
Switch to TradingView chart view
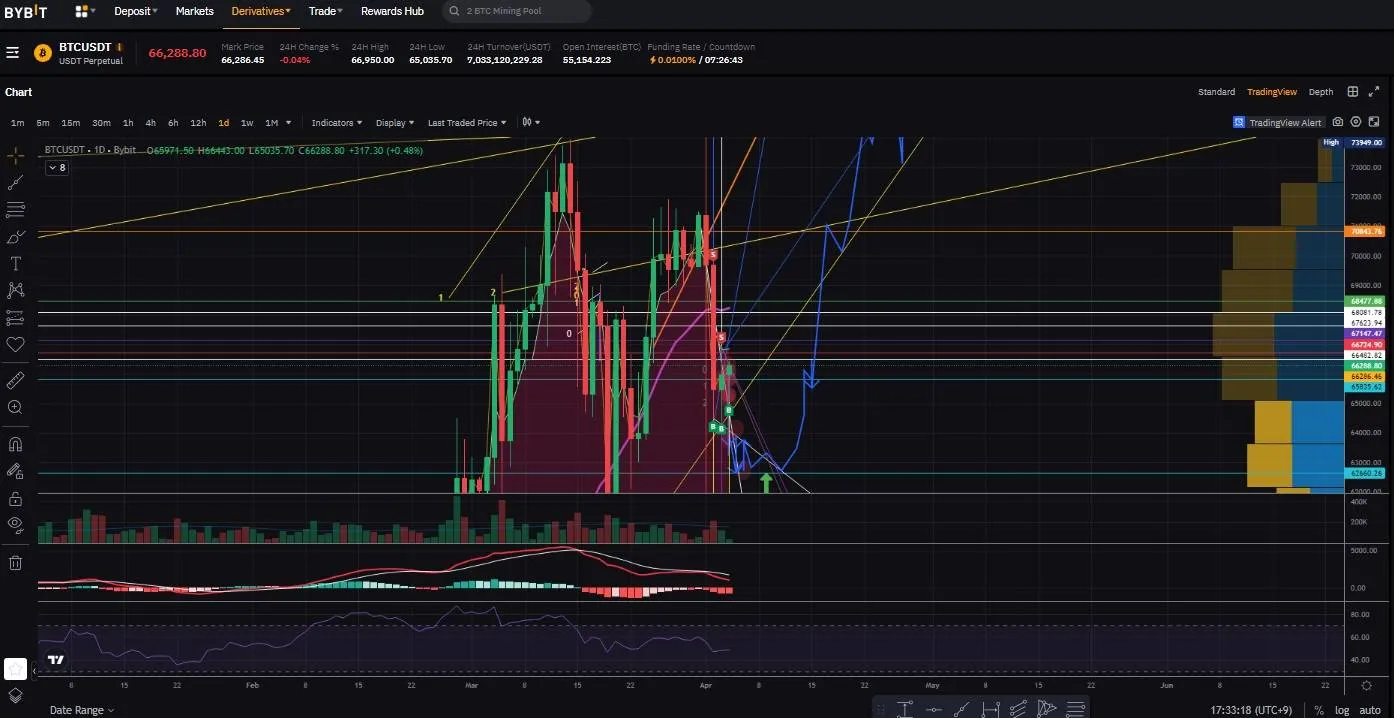point(1272,92)
